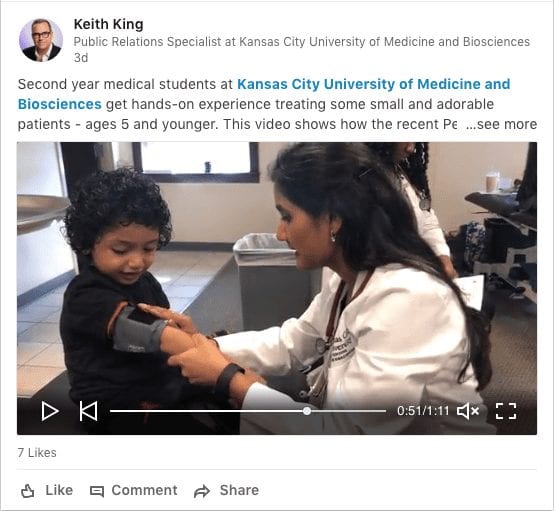Restart video with skip-back icon
This screenshot has width=554, height=511.
click(x=88, y=411)
